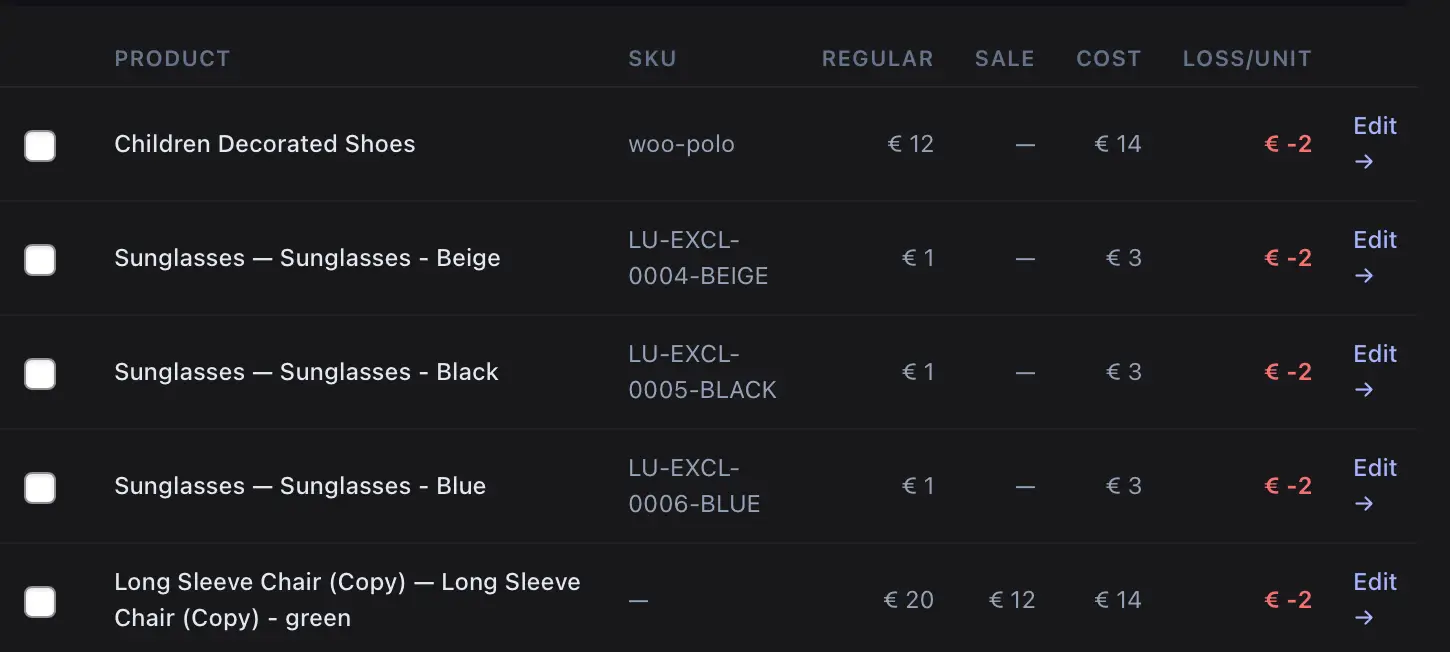Click the SALE column header

click(1004, 59)
